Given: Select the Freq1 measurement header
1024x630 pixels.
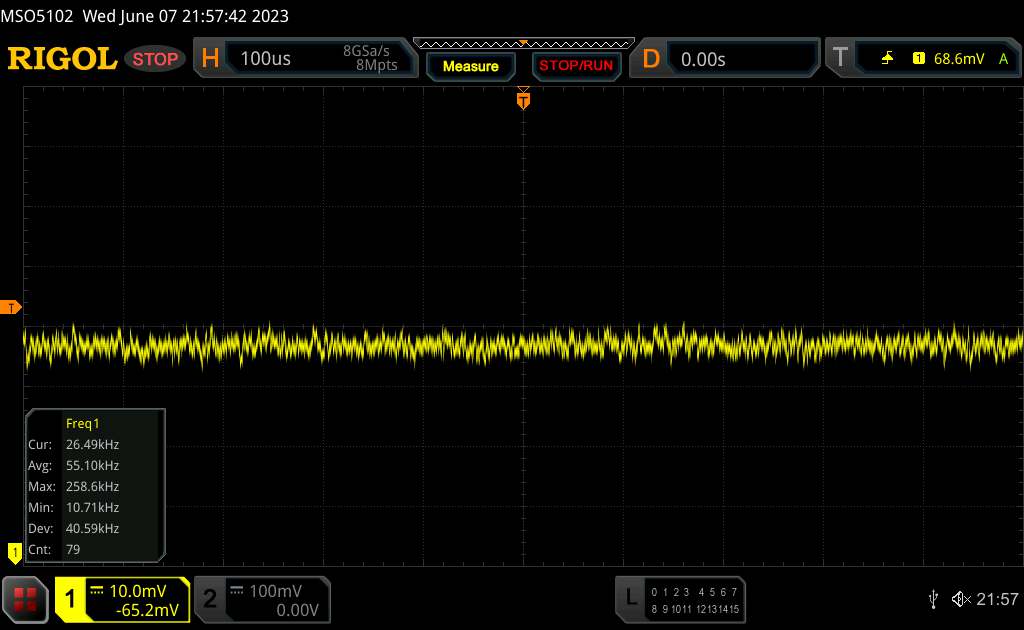Looking at the screenshot, I should click(x=82, y=424).
